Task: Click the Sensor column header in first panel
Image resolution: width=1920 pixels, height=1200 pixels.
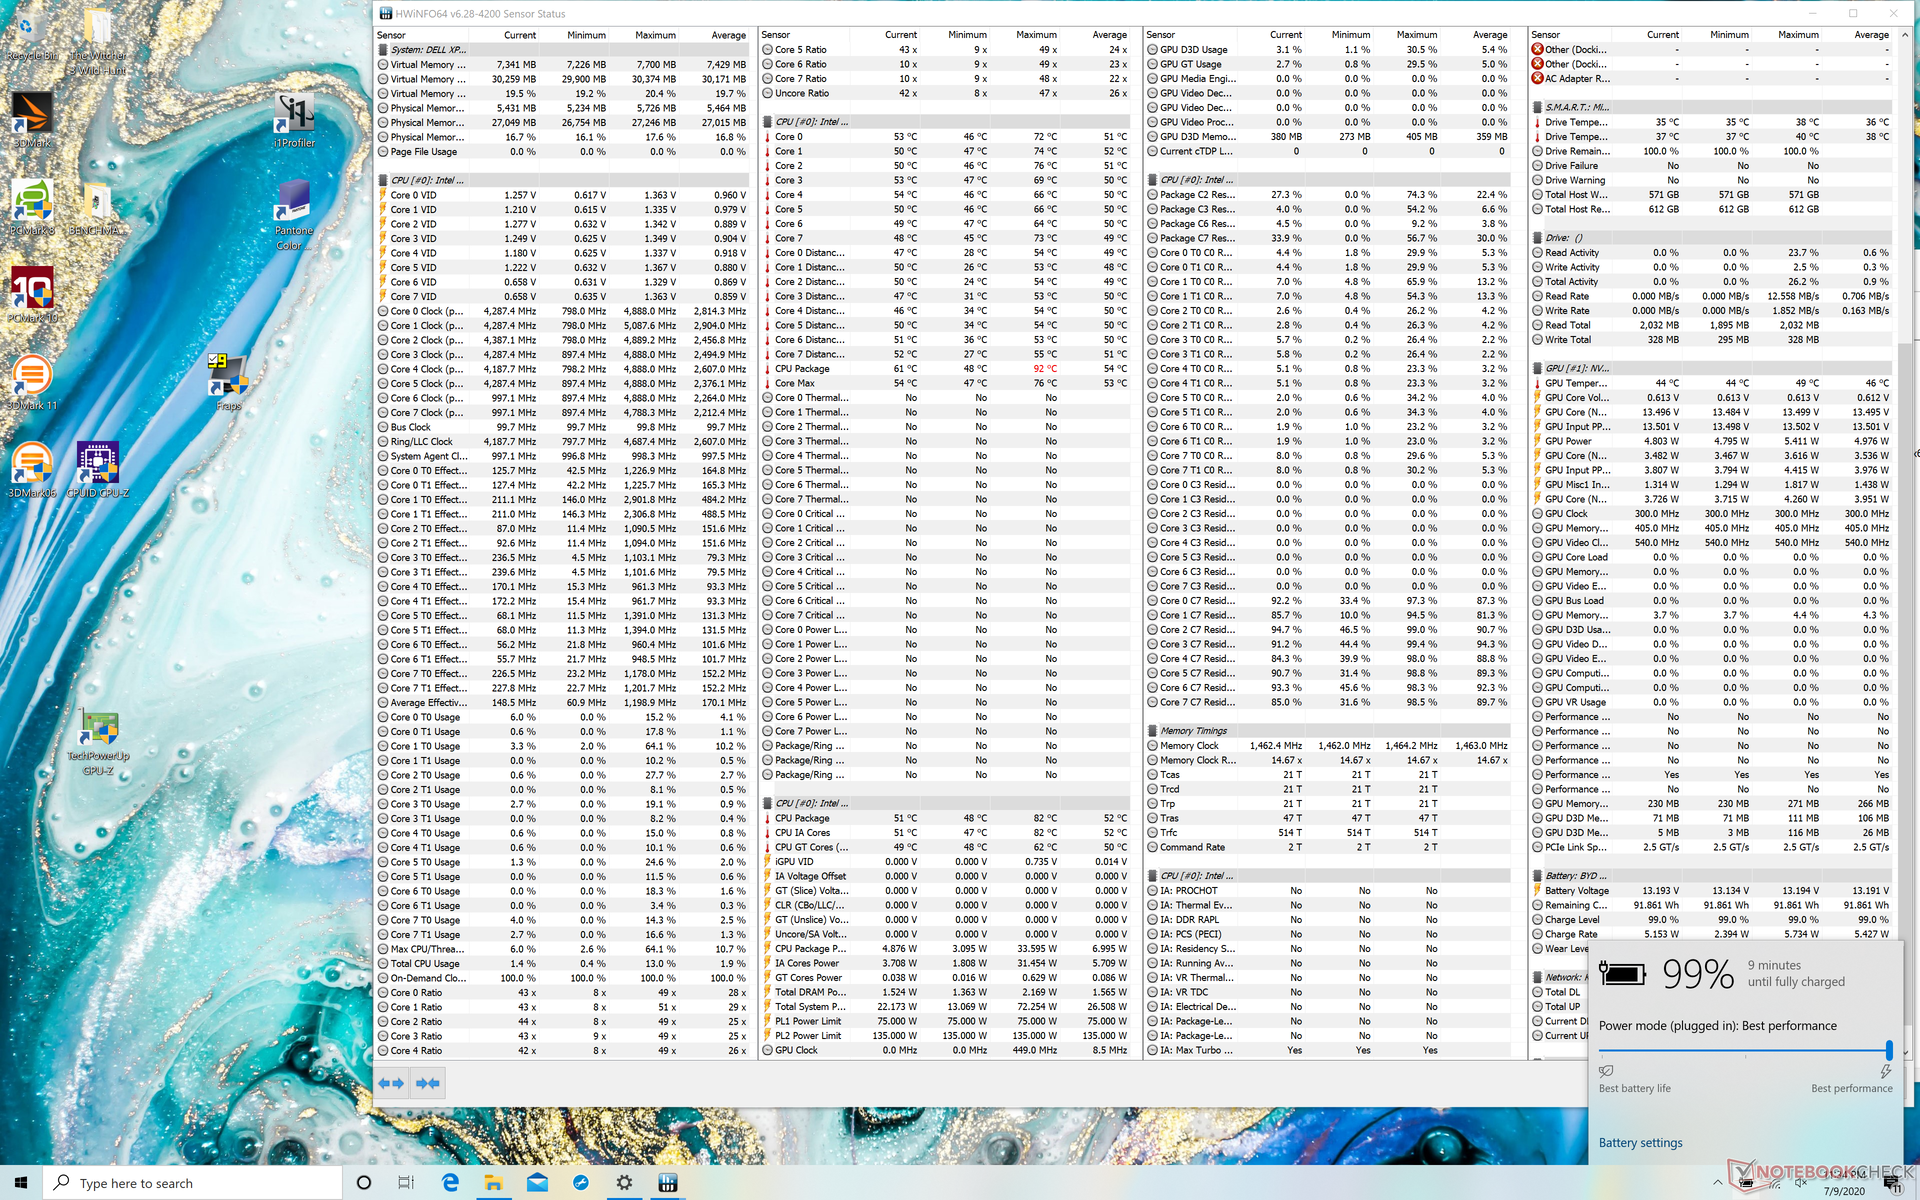Action: [x=392, y=35]
